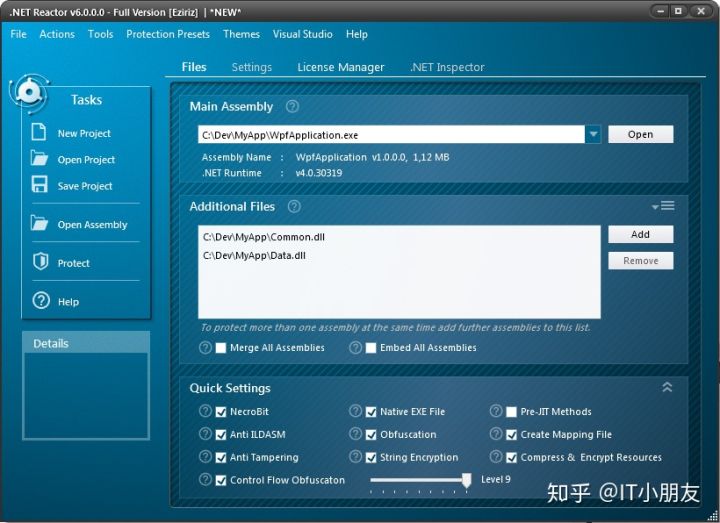Click the Remove button
The image size is (720, 523).
click(641, 260)
